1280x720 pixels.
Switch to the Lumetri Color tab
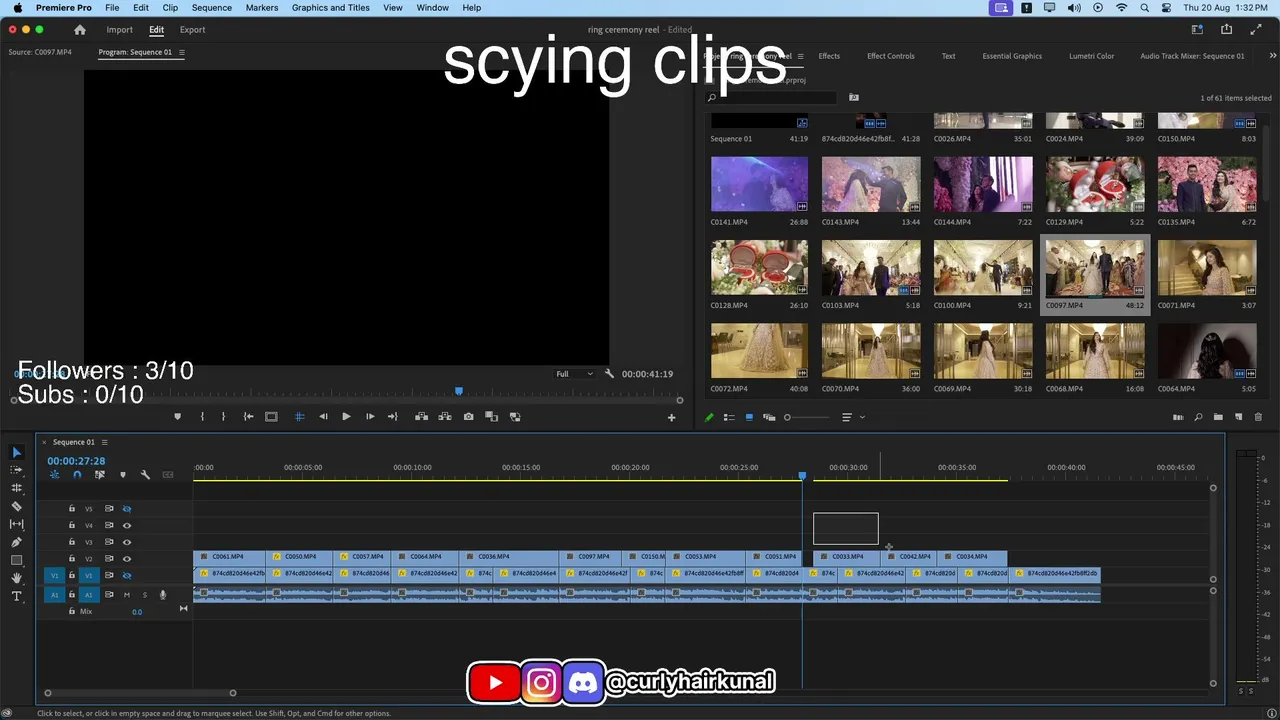click(1091, 56)
